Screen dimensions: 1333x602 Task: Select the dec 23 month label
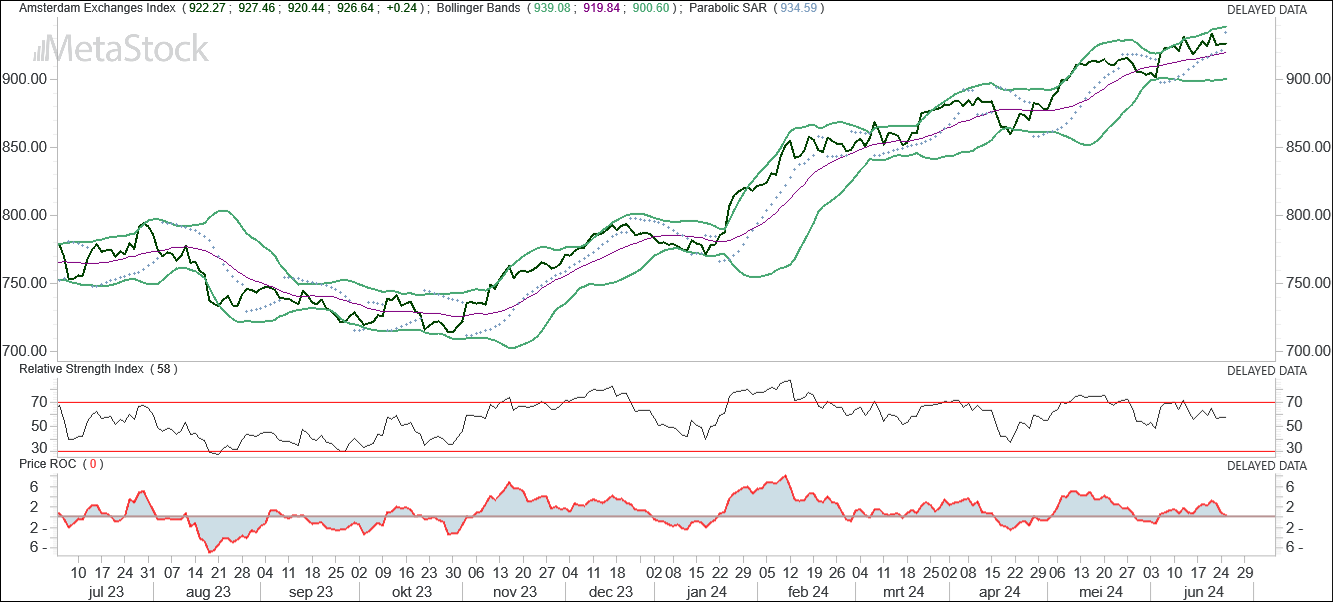point(610,592)
